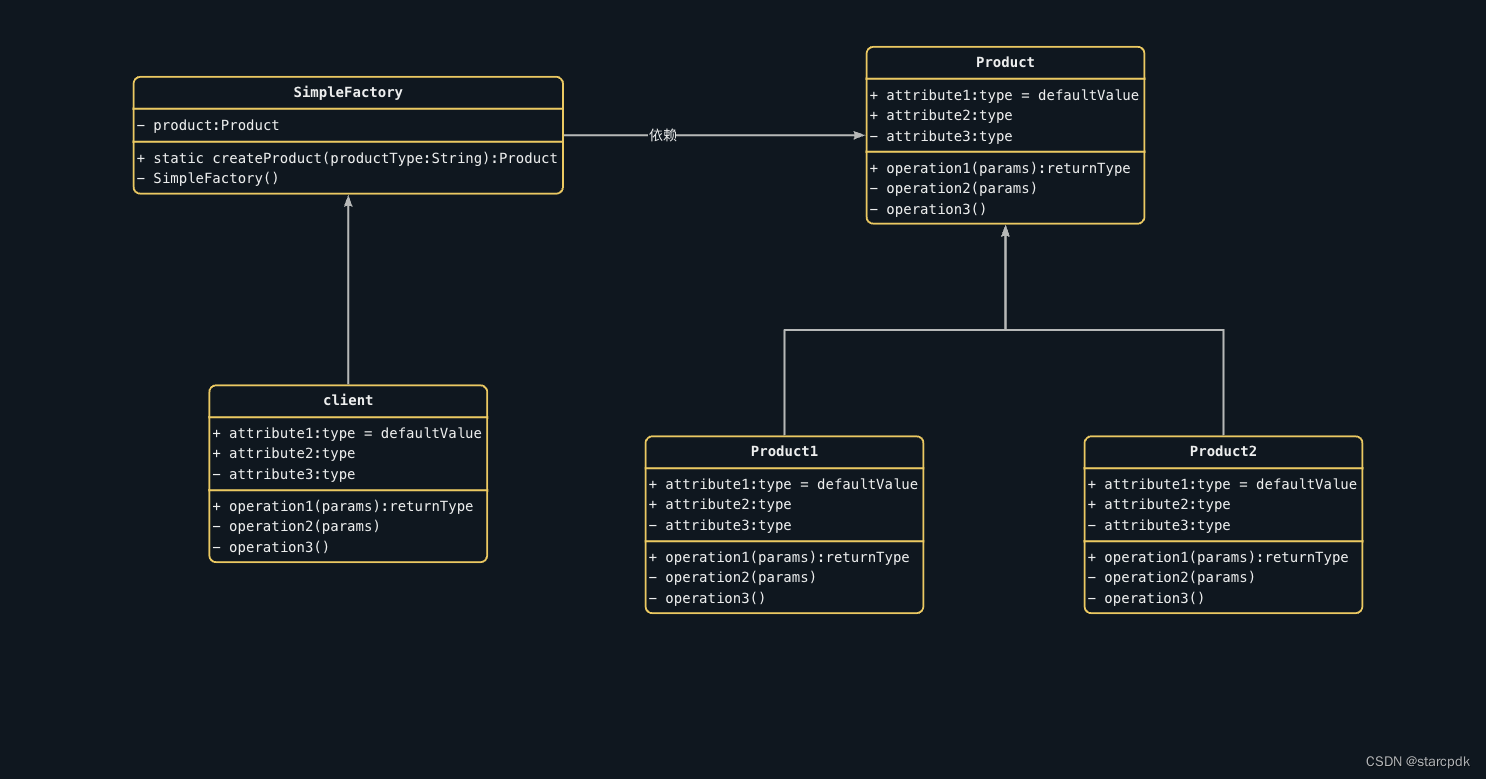The width and height of the screenshot is (1486, 779).
Task: Click operation1 line in Product1 class
Action: 779,557
